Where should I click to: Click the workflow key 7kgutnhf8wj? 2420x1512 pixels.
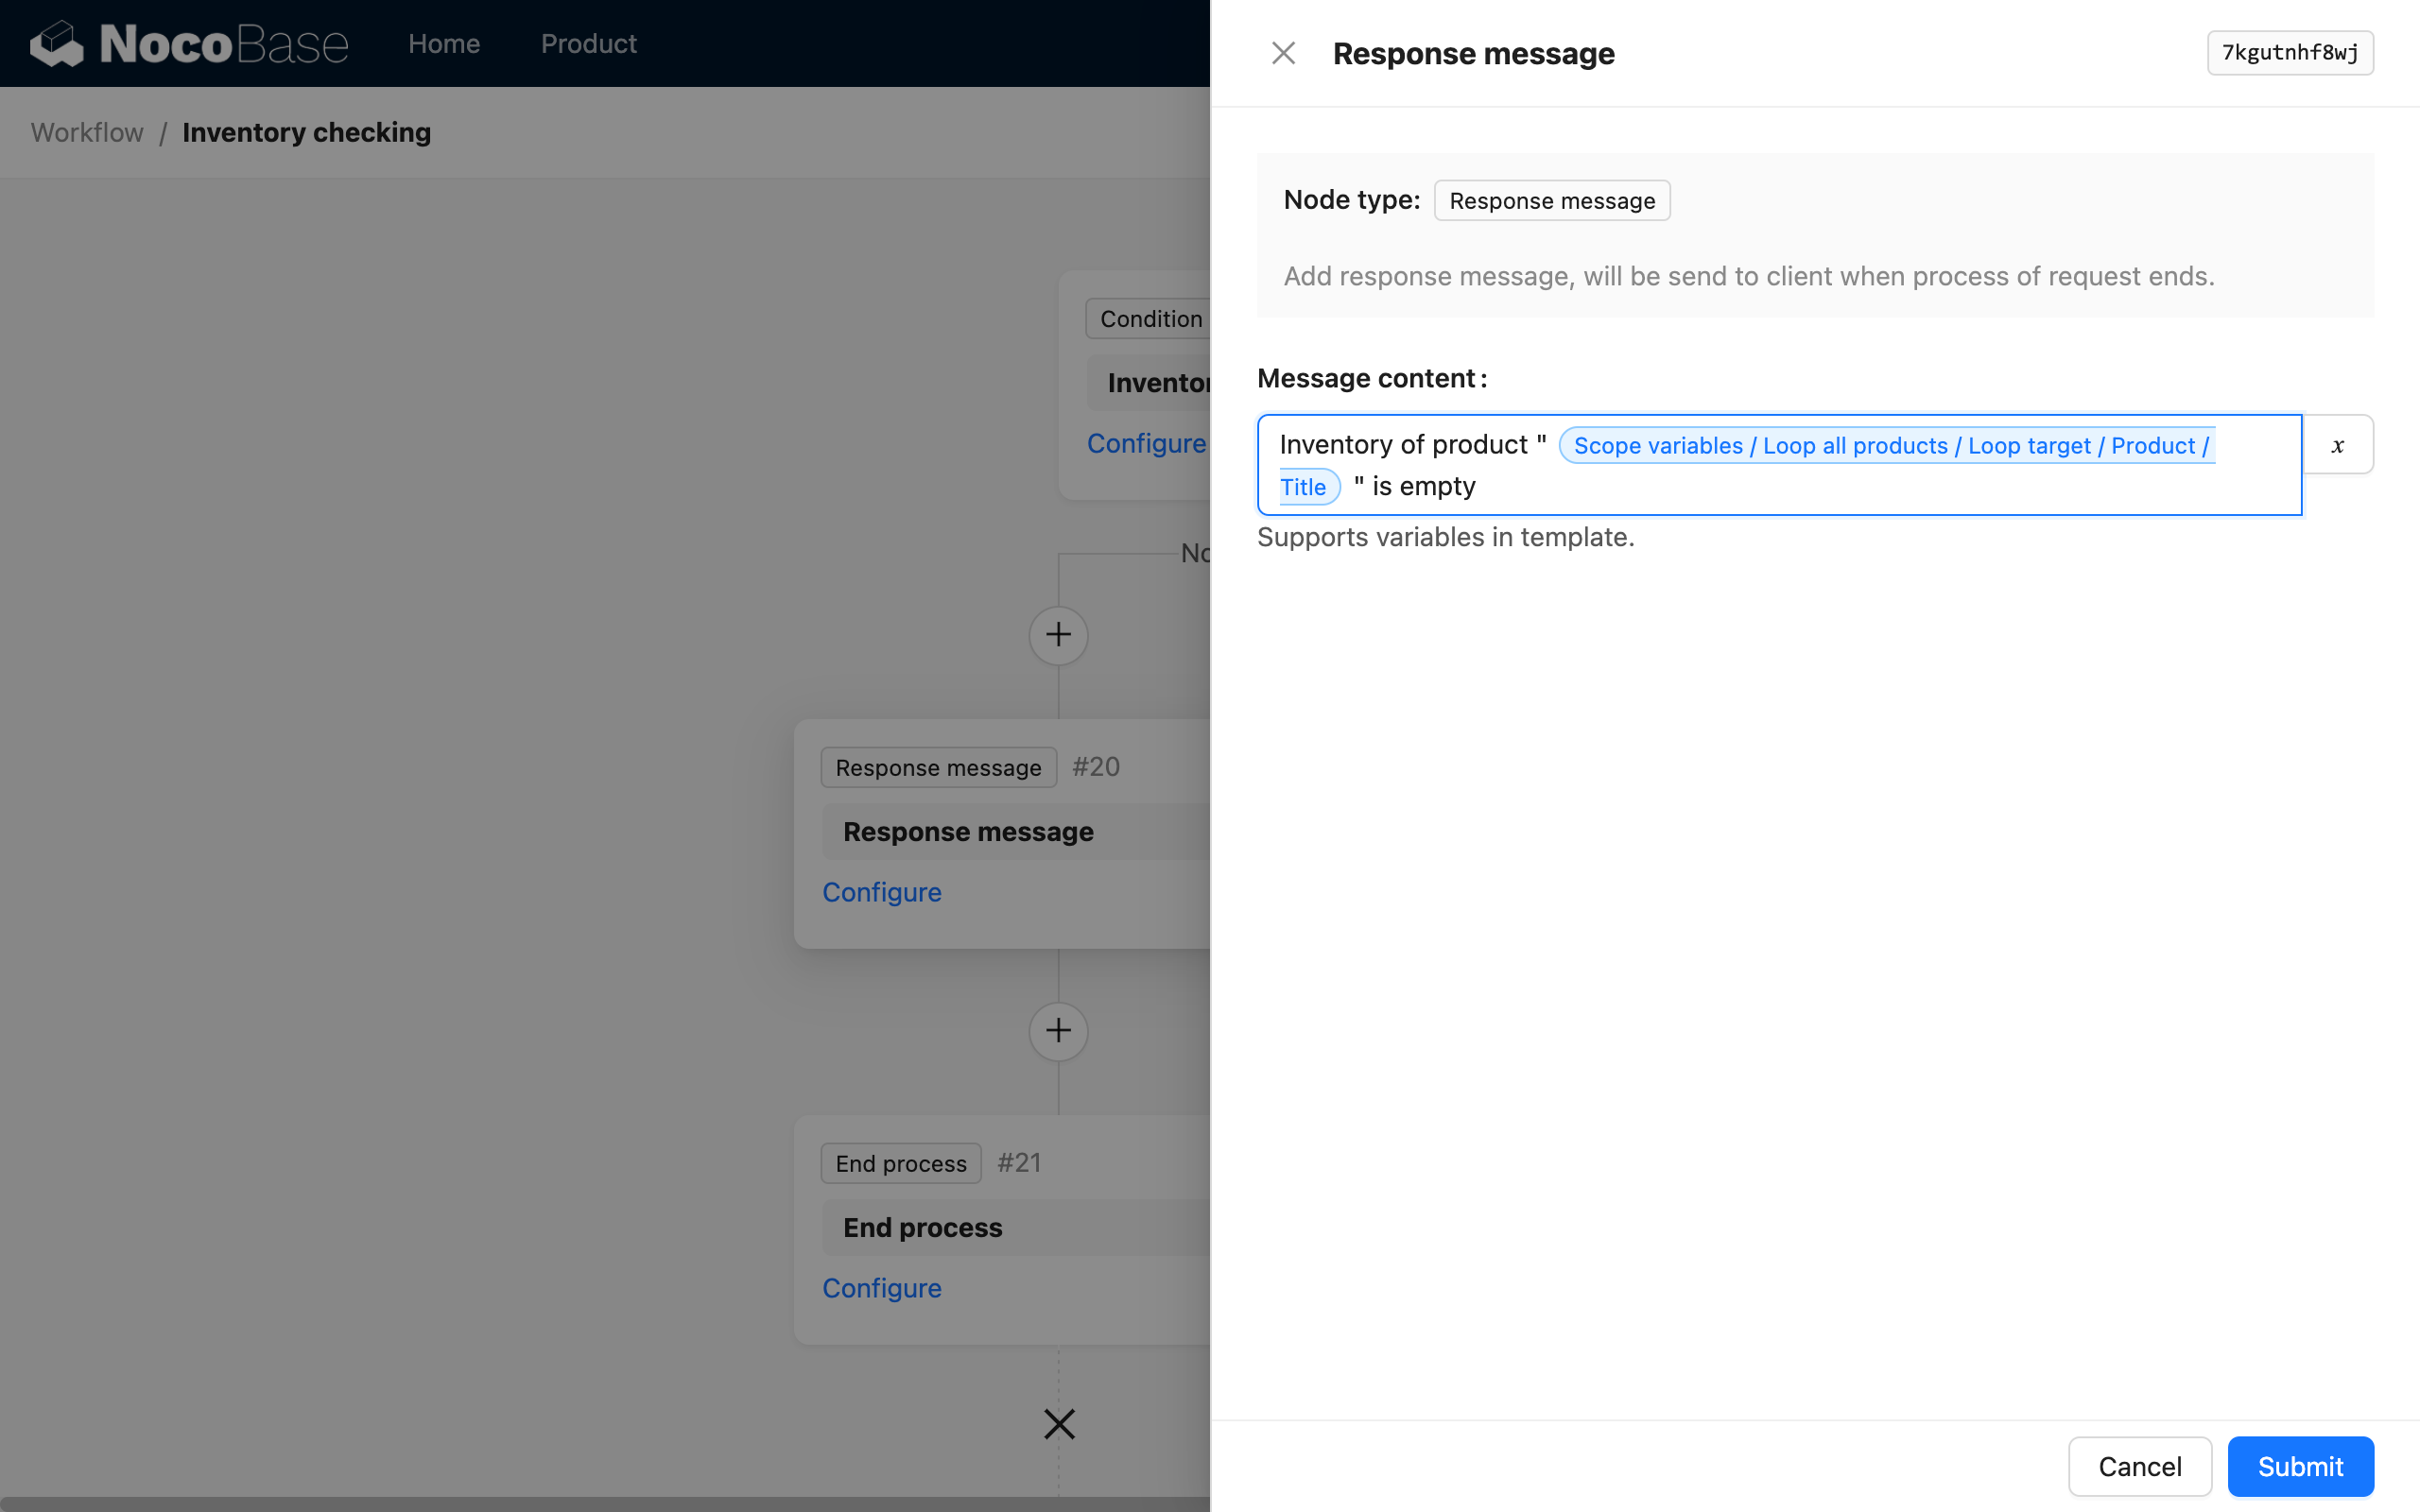point(2289,52)
